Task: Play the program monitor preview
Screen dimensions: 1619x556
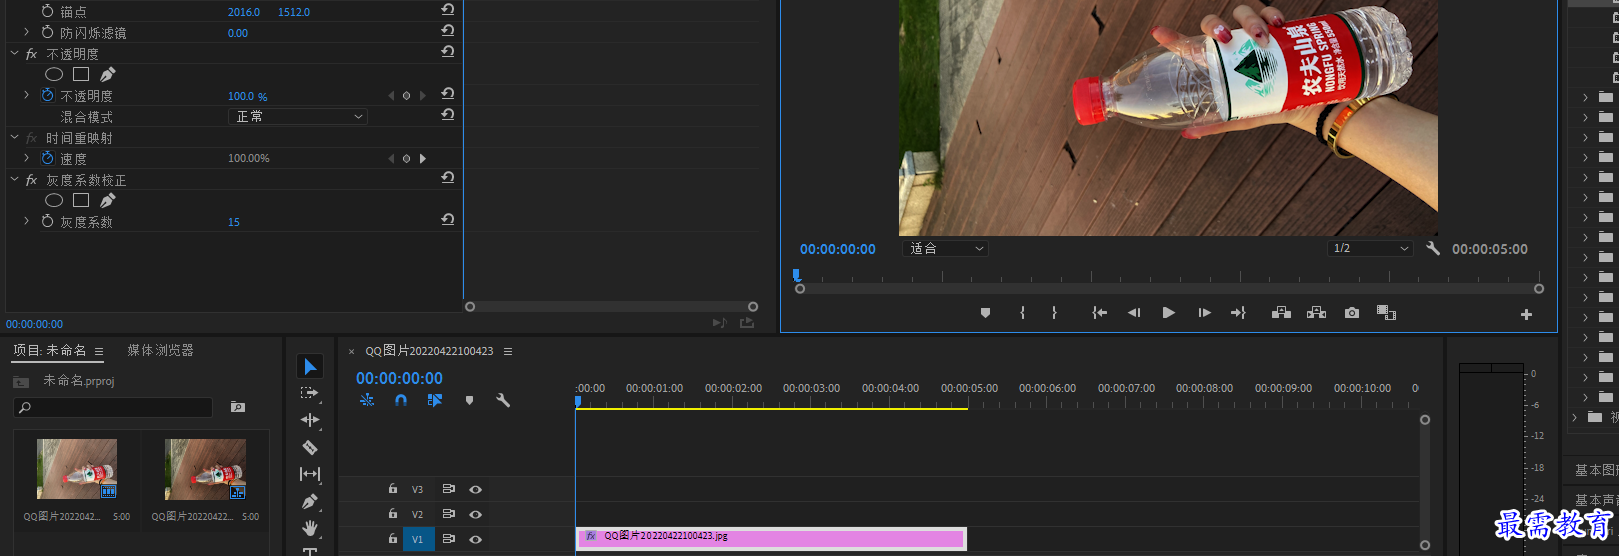Action: (1168, 313)
